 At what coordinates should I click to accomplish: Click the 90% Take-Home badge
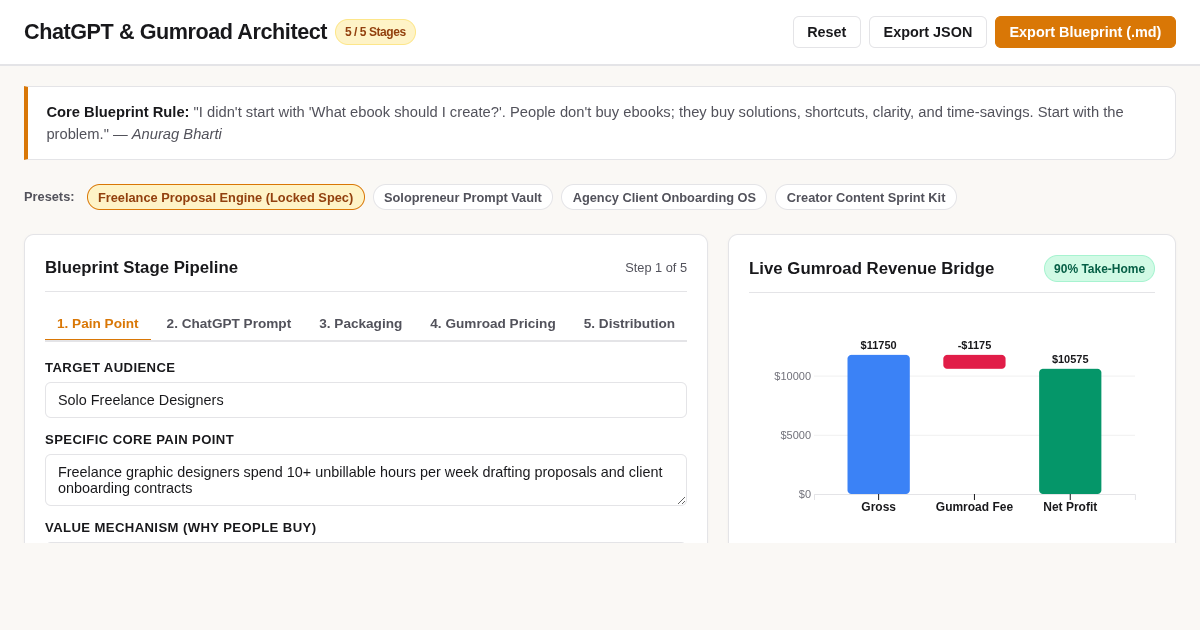[x=1099, y=269]
